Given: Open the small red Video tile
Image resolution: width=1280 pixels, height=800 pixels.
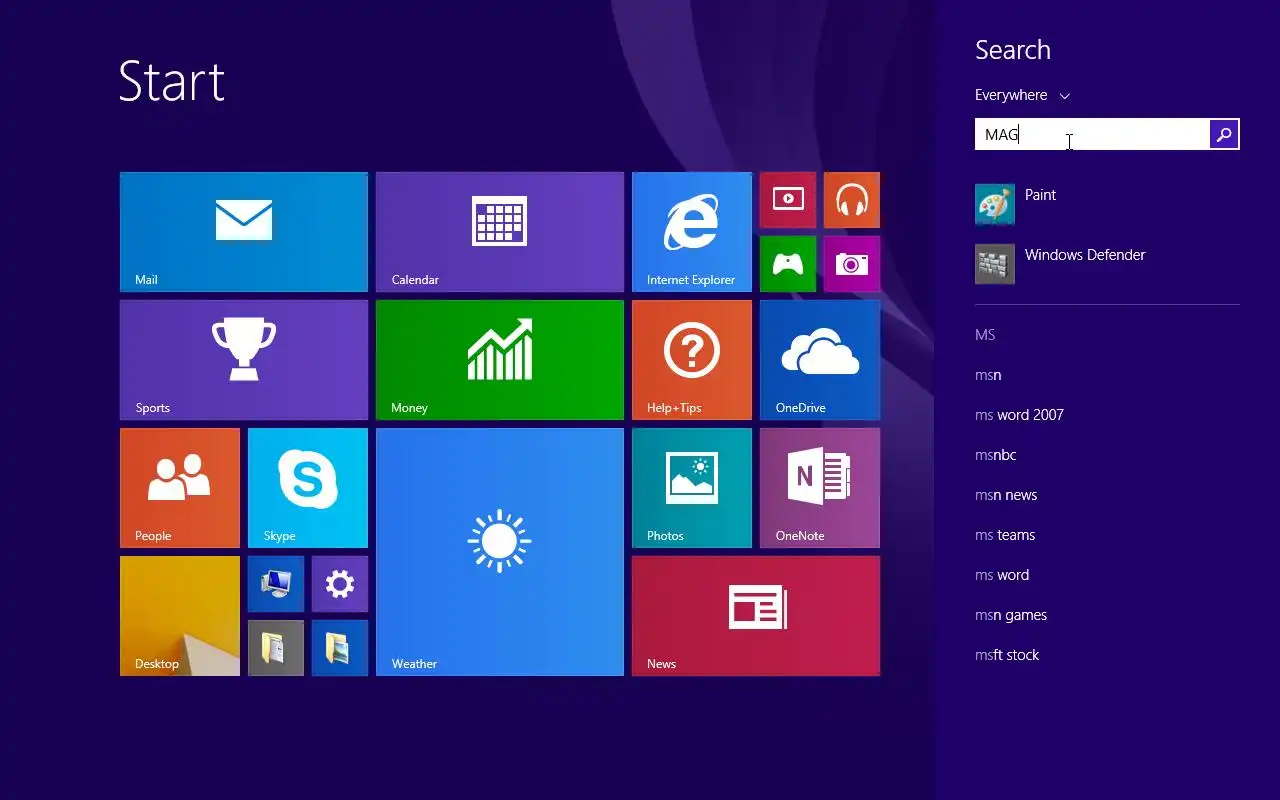Looking at the screenshot, I should point(788,200).
